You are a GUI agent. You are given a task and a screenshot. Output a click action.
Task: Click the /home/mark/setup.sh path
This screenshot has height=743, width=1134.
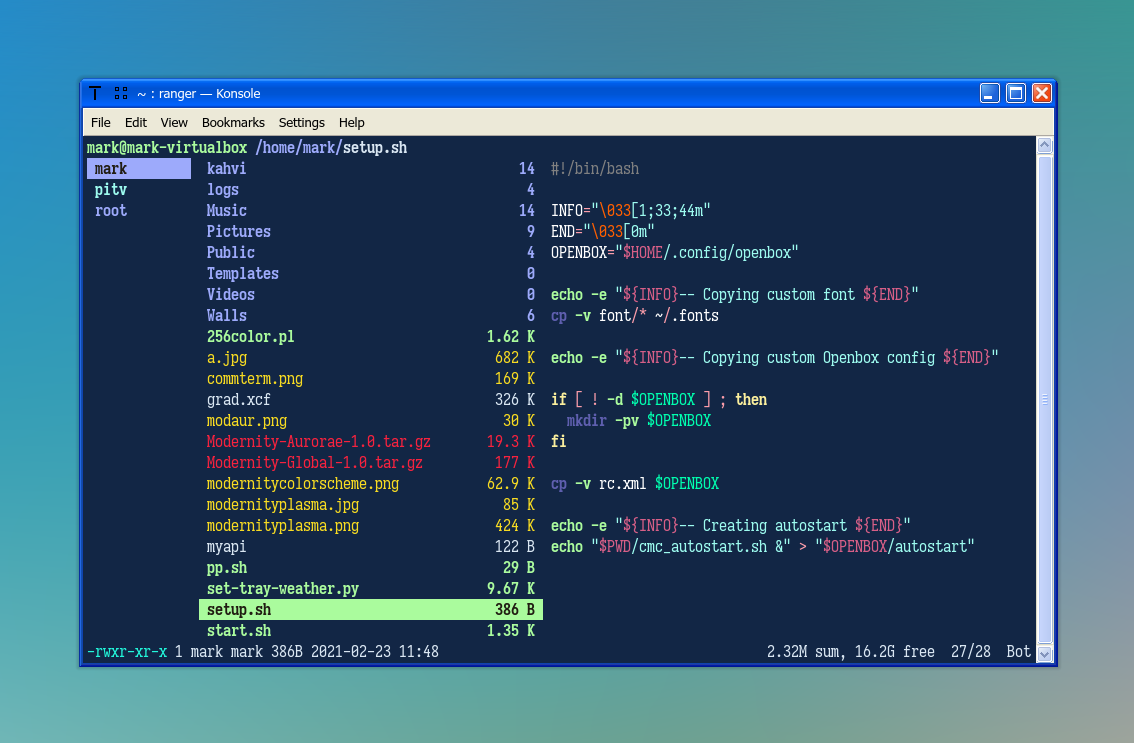331,148
